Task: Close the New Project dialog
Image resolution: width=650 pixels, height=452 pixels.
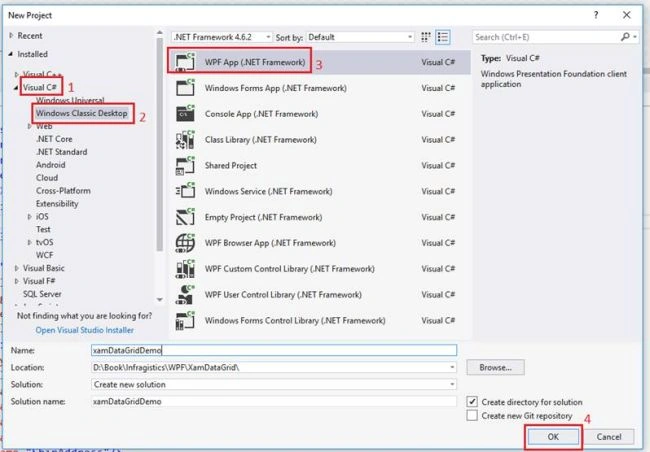Action: tap(627, 15)
